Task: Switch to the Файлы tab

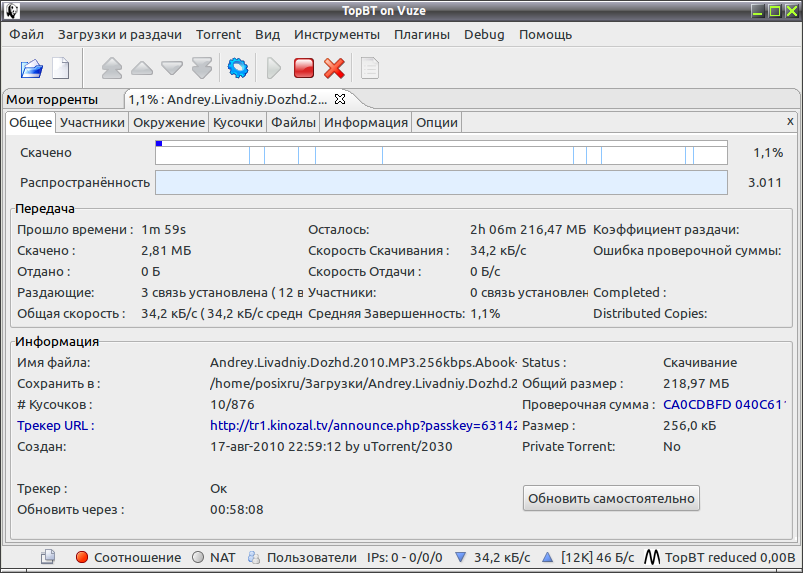Action: pyautogui.click(x=293, y=122)
